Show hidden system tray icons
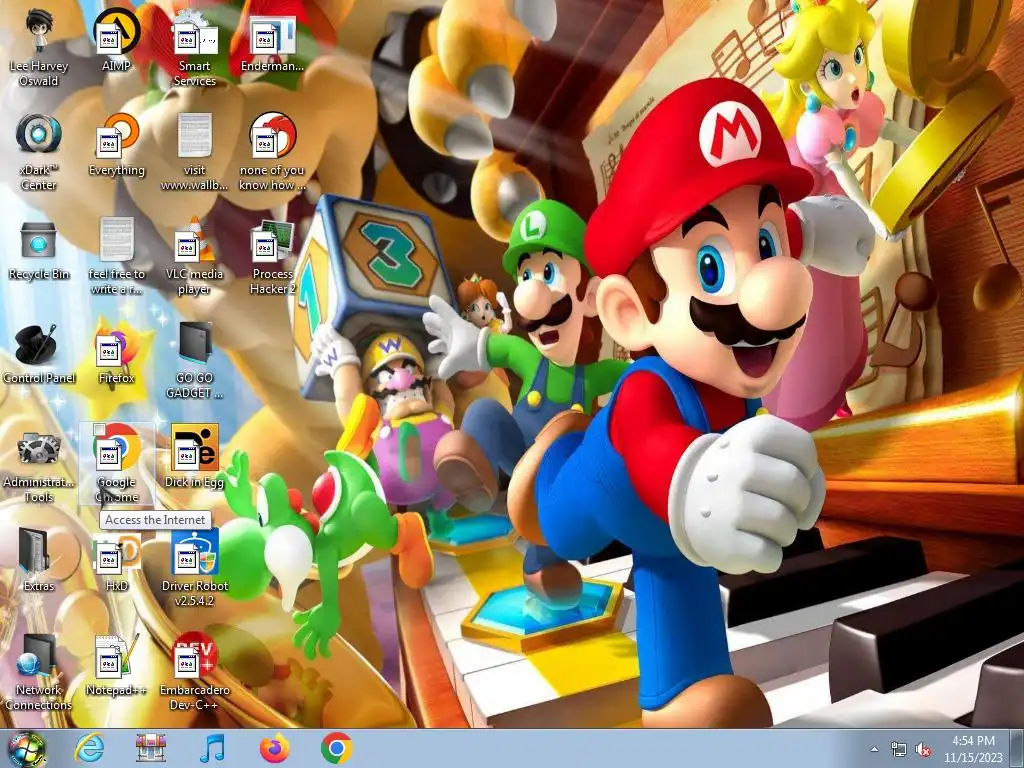The height and width of the screenshot is (768, 1024). (874, 749)
